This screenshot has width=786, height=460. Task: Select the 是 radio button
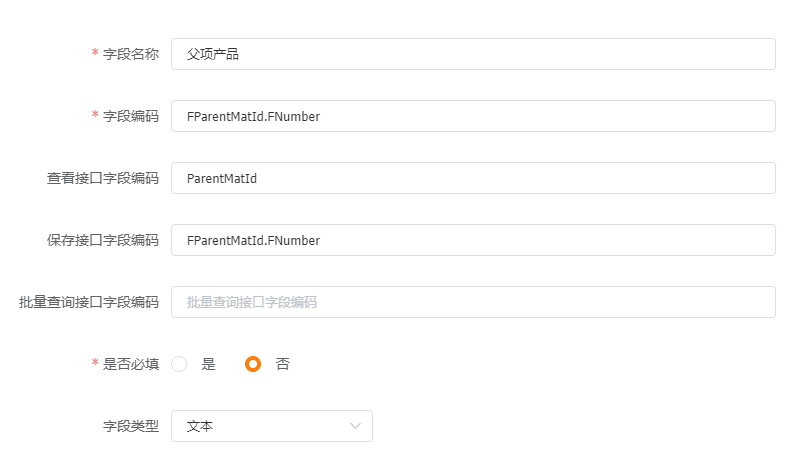point(179,364)
